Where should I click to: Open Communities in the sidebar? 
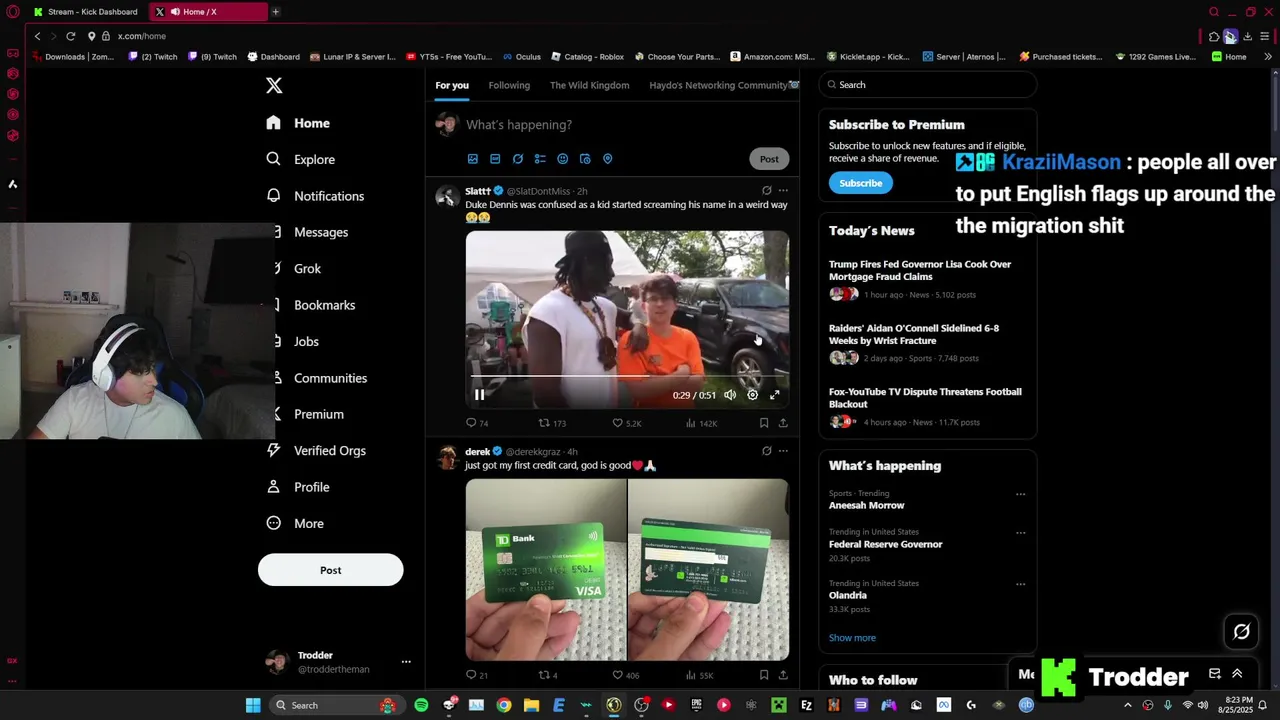tap(330, 378)
